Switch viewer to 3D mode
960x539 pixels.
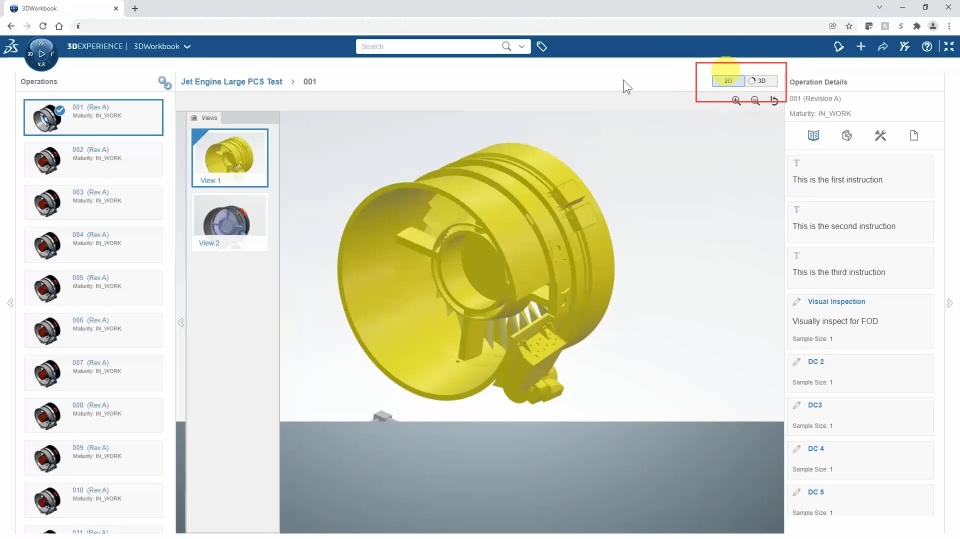(x=761, y=81)
